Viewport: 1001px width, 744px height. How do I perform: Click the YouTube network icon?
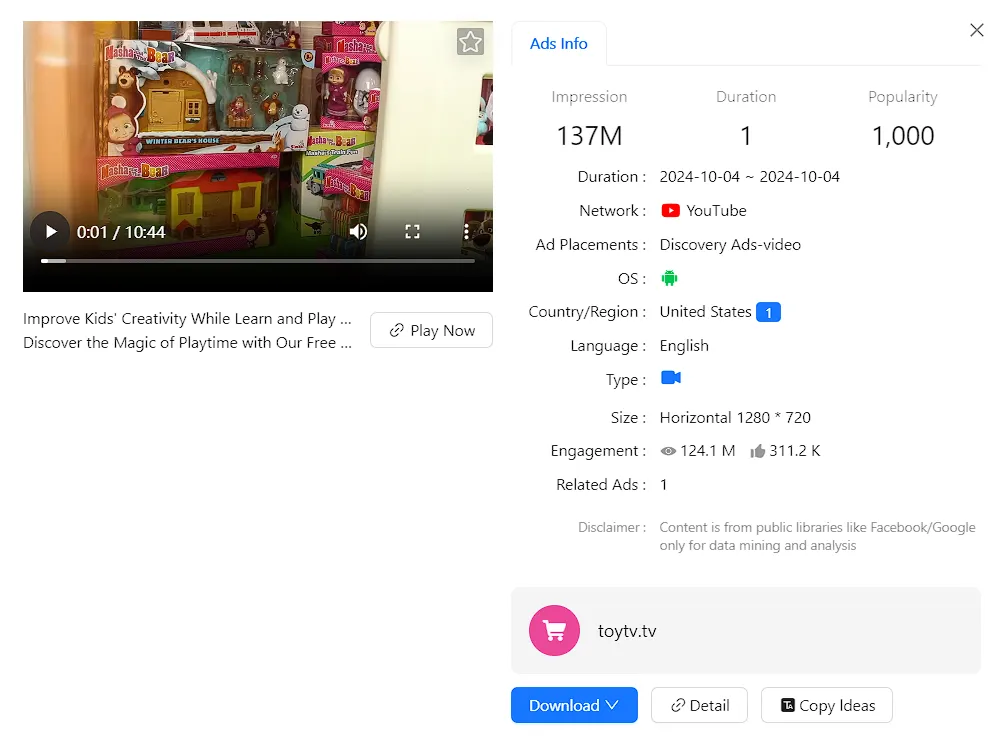coord(670,211)
